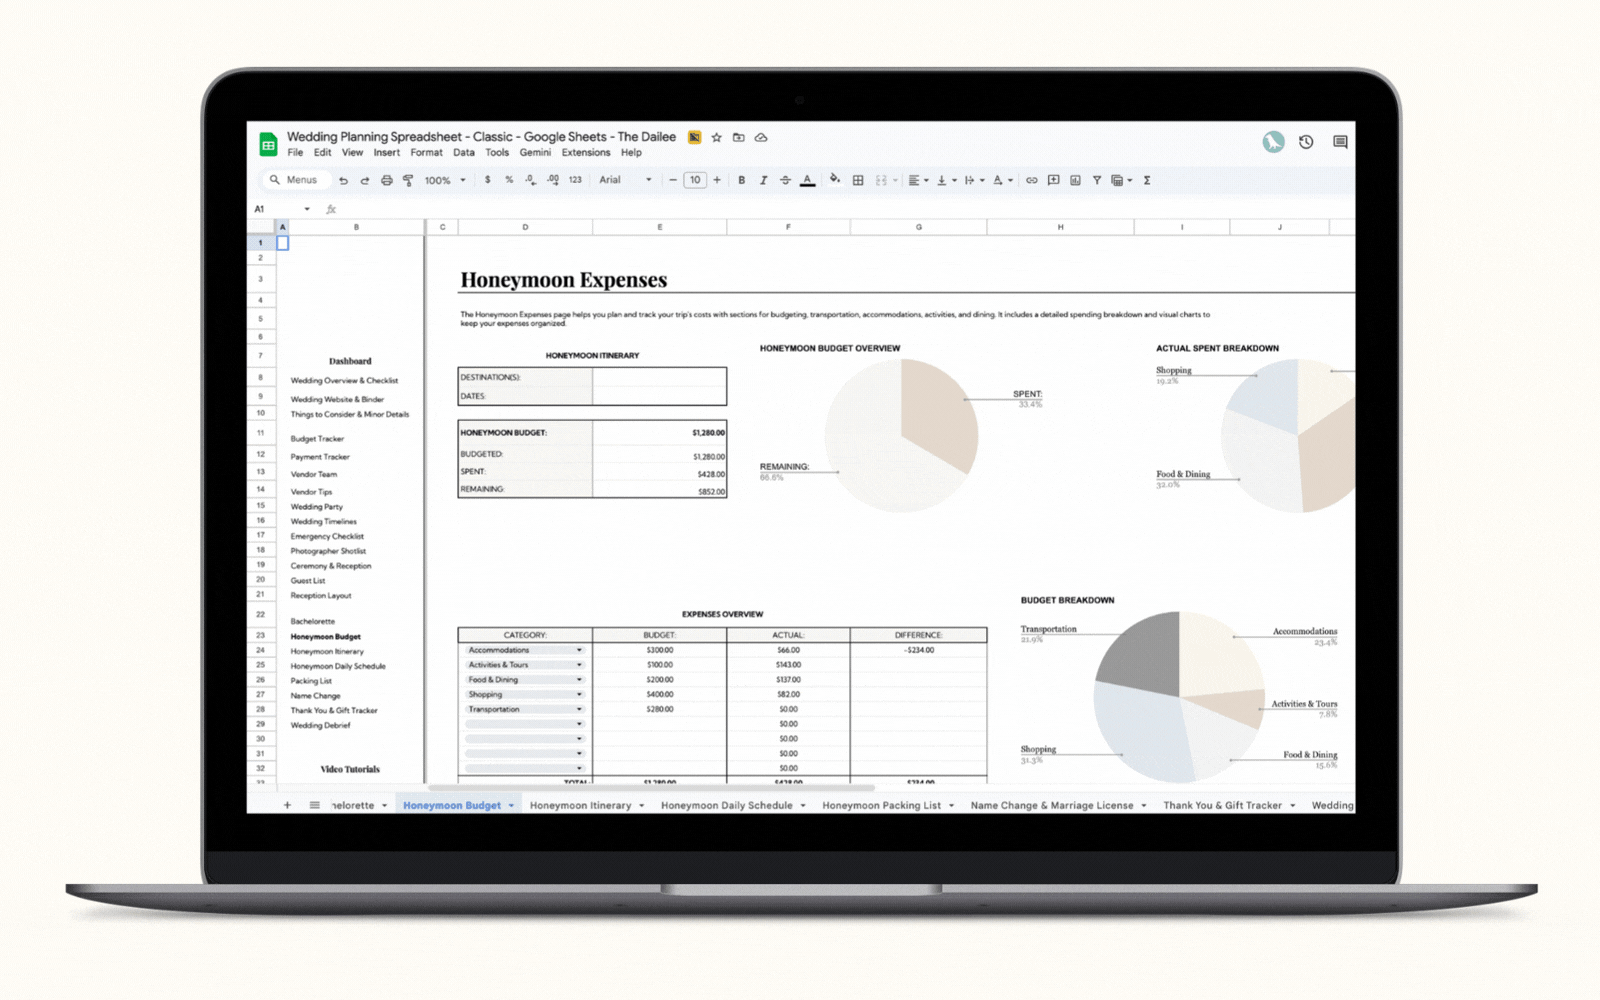
Task: Click the create filter funnel icon
Action: point(1097,181)
